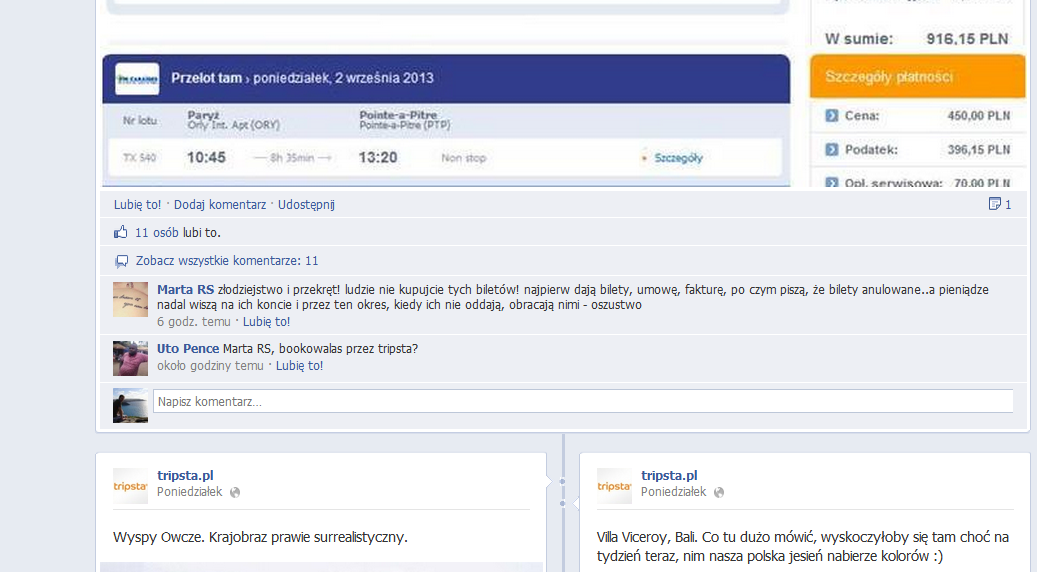Screen dimensions: 1037x572
Task: Click the share count number 1
Action: pyautogui.click(x=1008, y=204)
